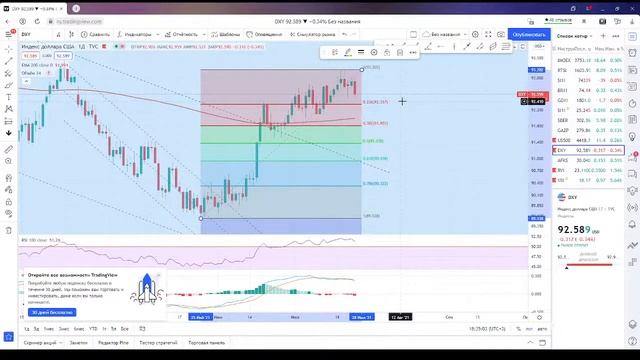Viewport: 640px width, 360px height.
Task: Open go-to-date calendar icon
Action: (x=142, y=329)
